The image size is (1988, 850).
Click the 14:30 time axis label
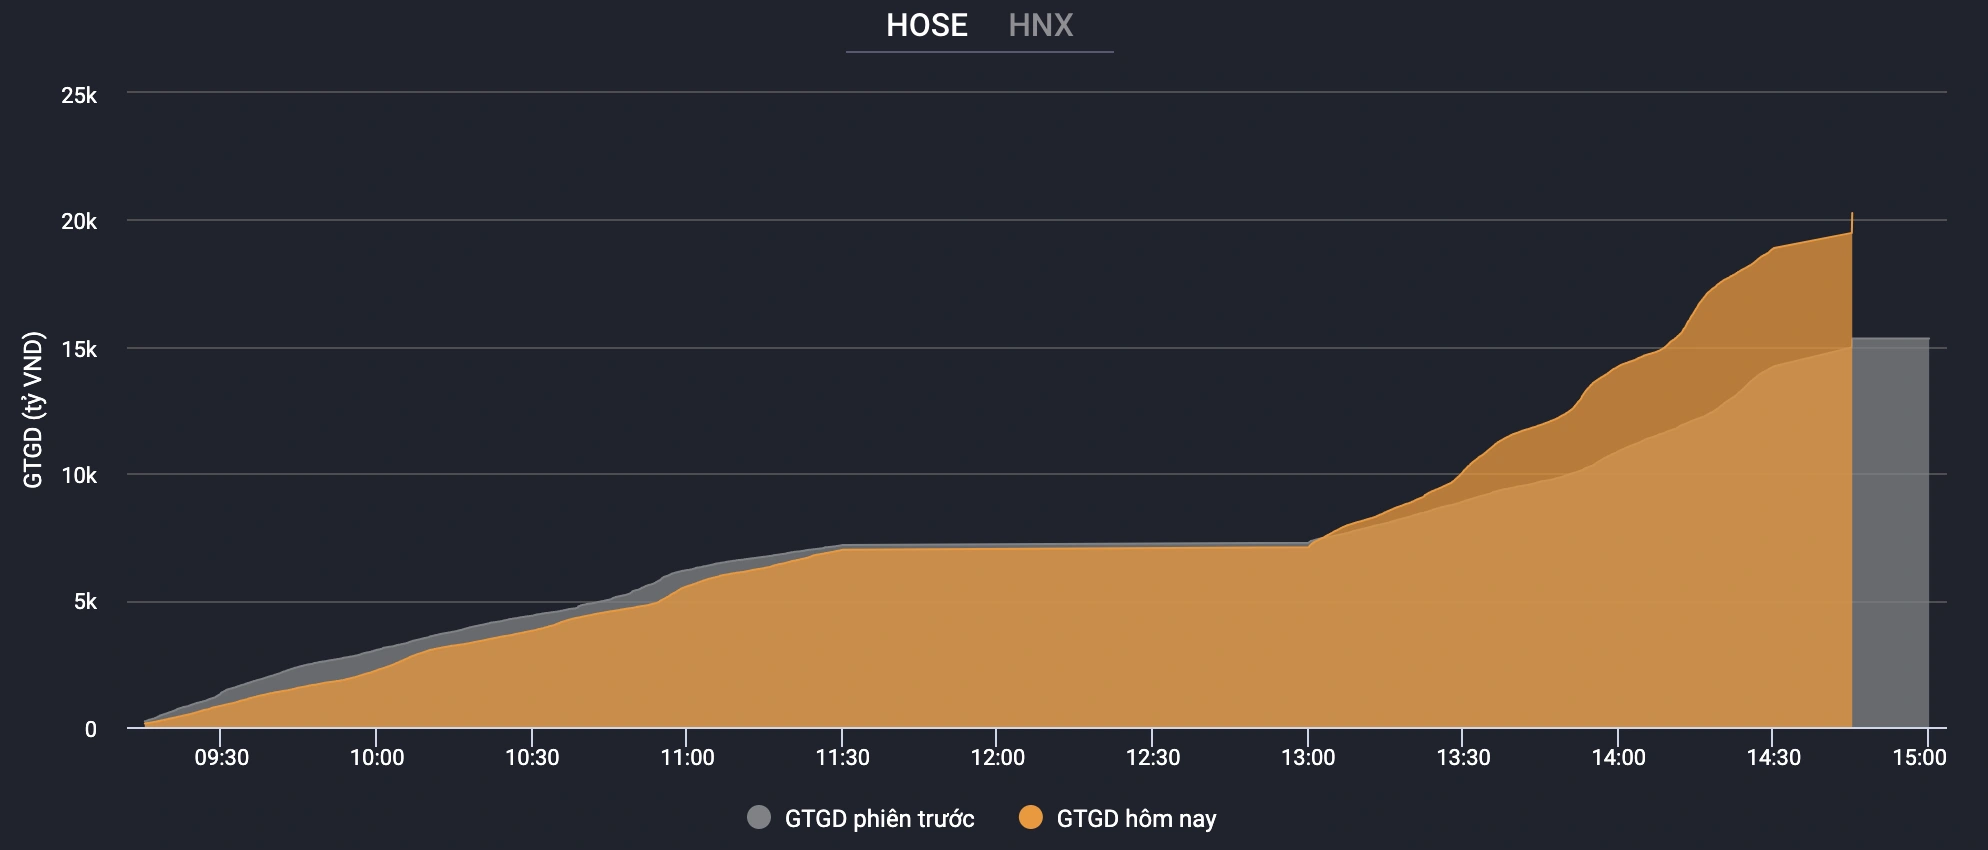pos(1773,757)
